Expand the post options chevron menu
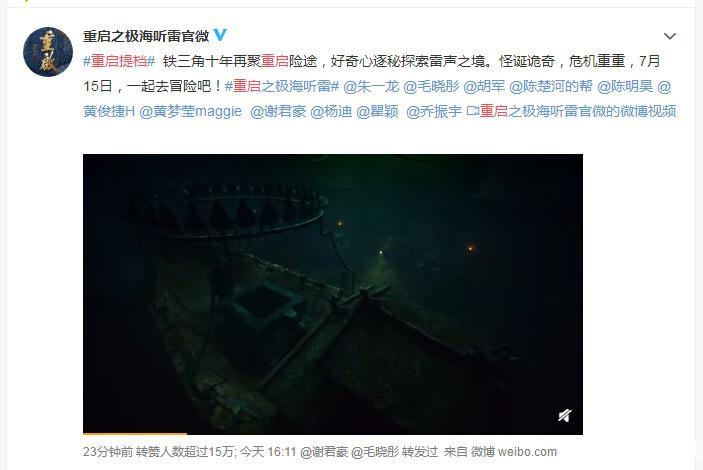703x470 pixels. coord(669,36)
